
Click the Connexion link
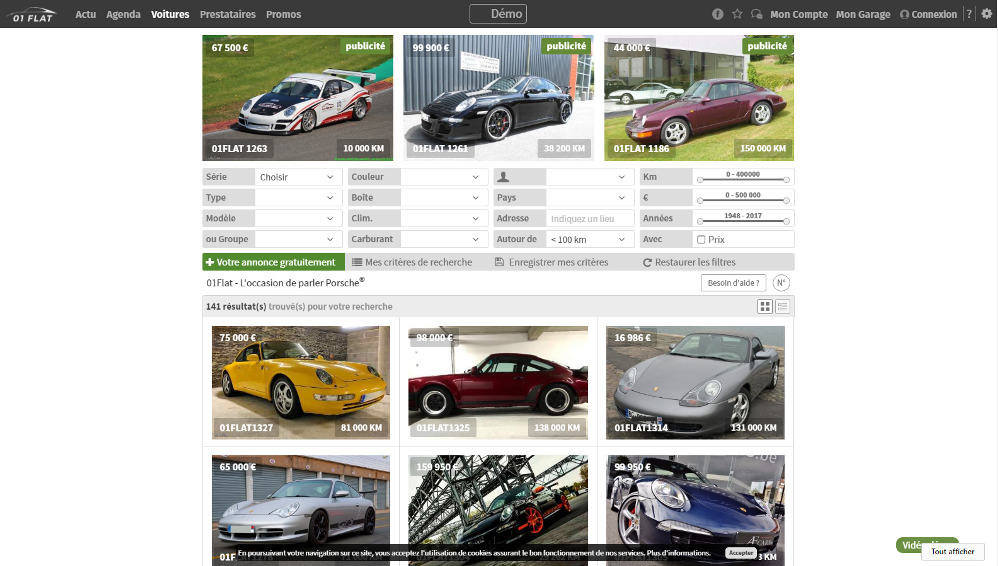click(x=929, y=14)
